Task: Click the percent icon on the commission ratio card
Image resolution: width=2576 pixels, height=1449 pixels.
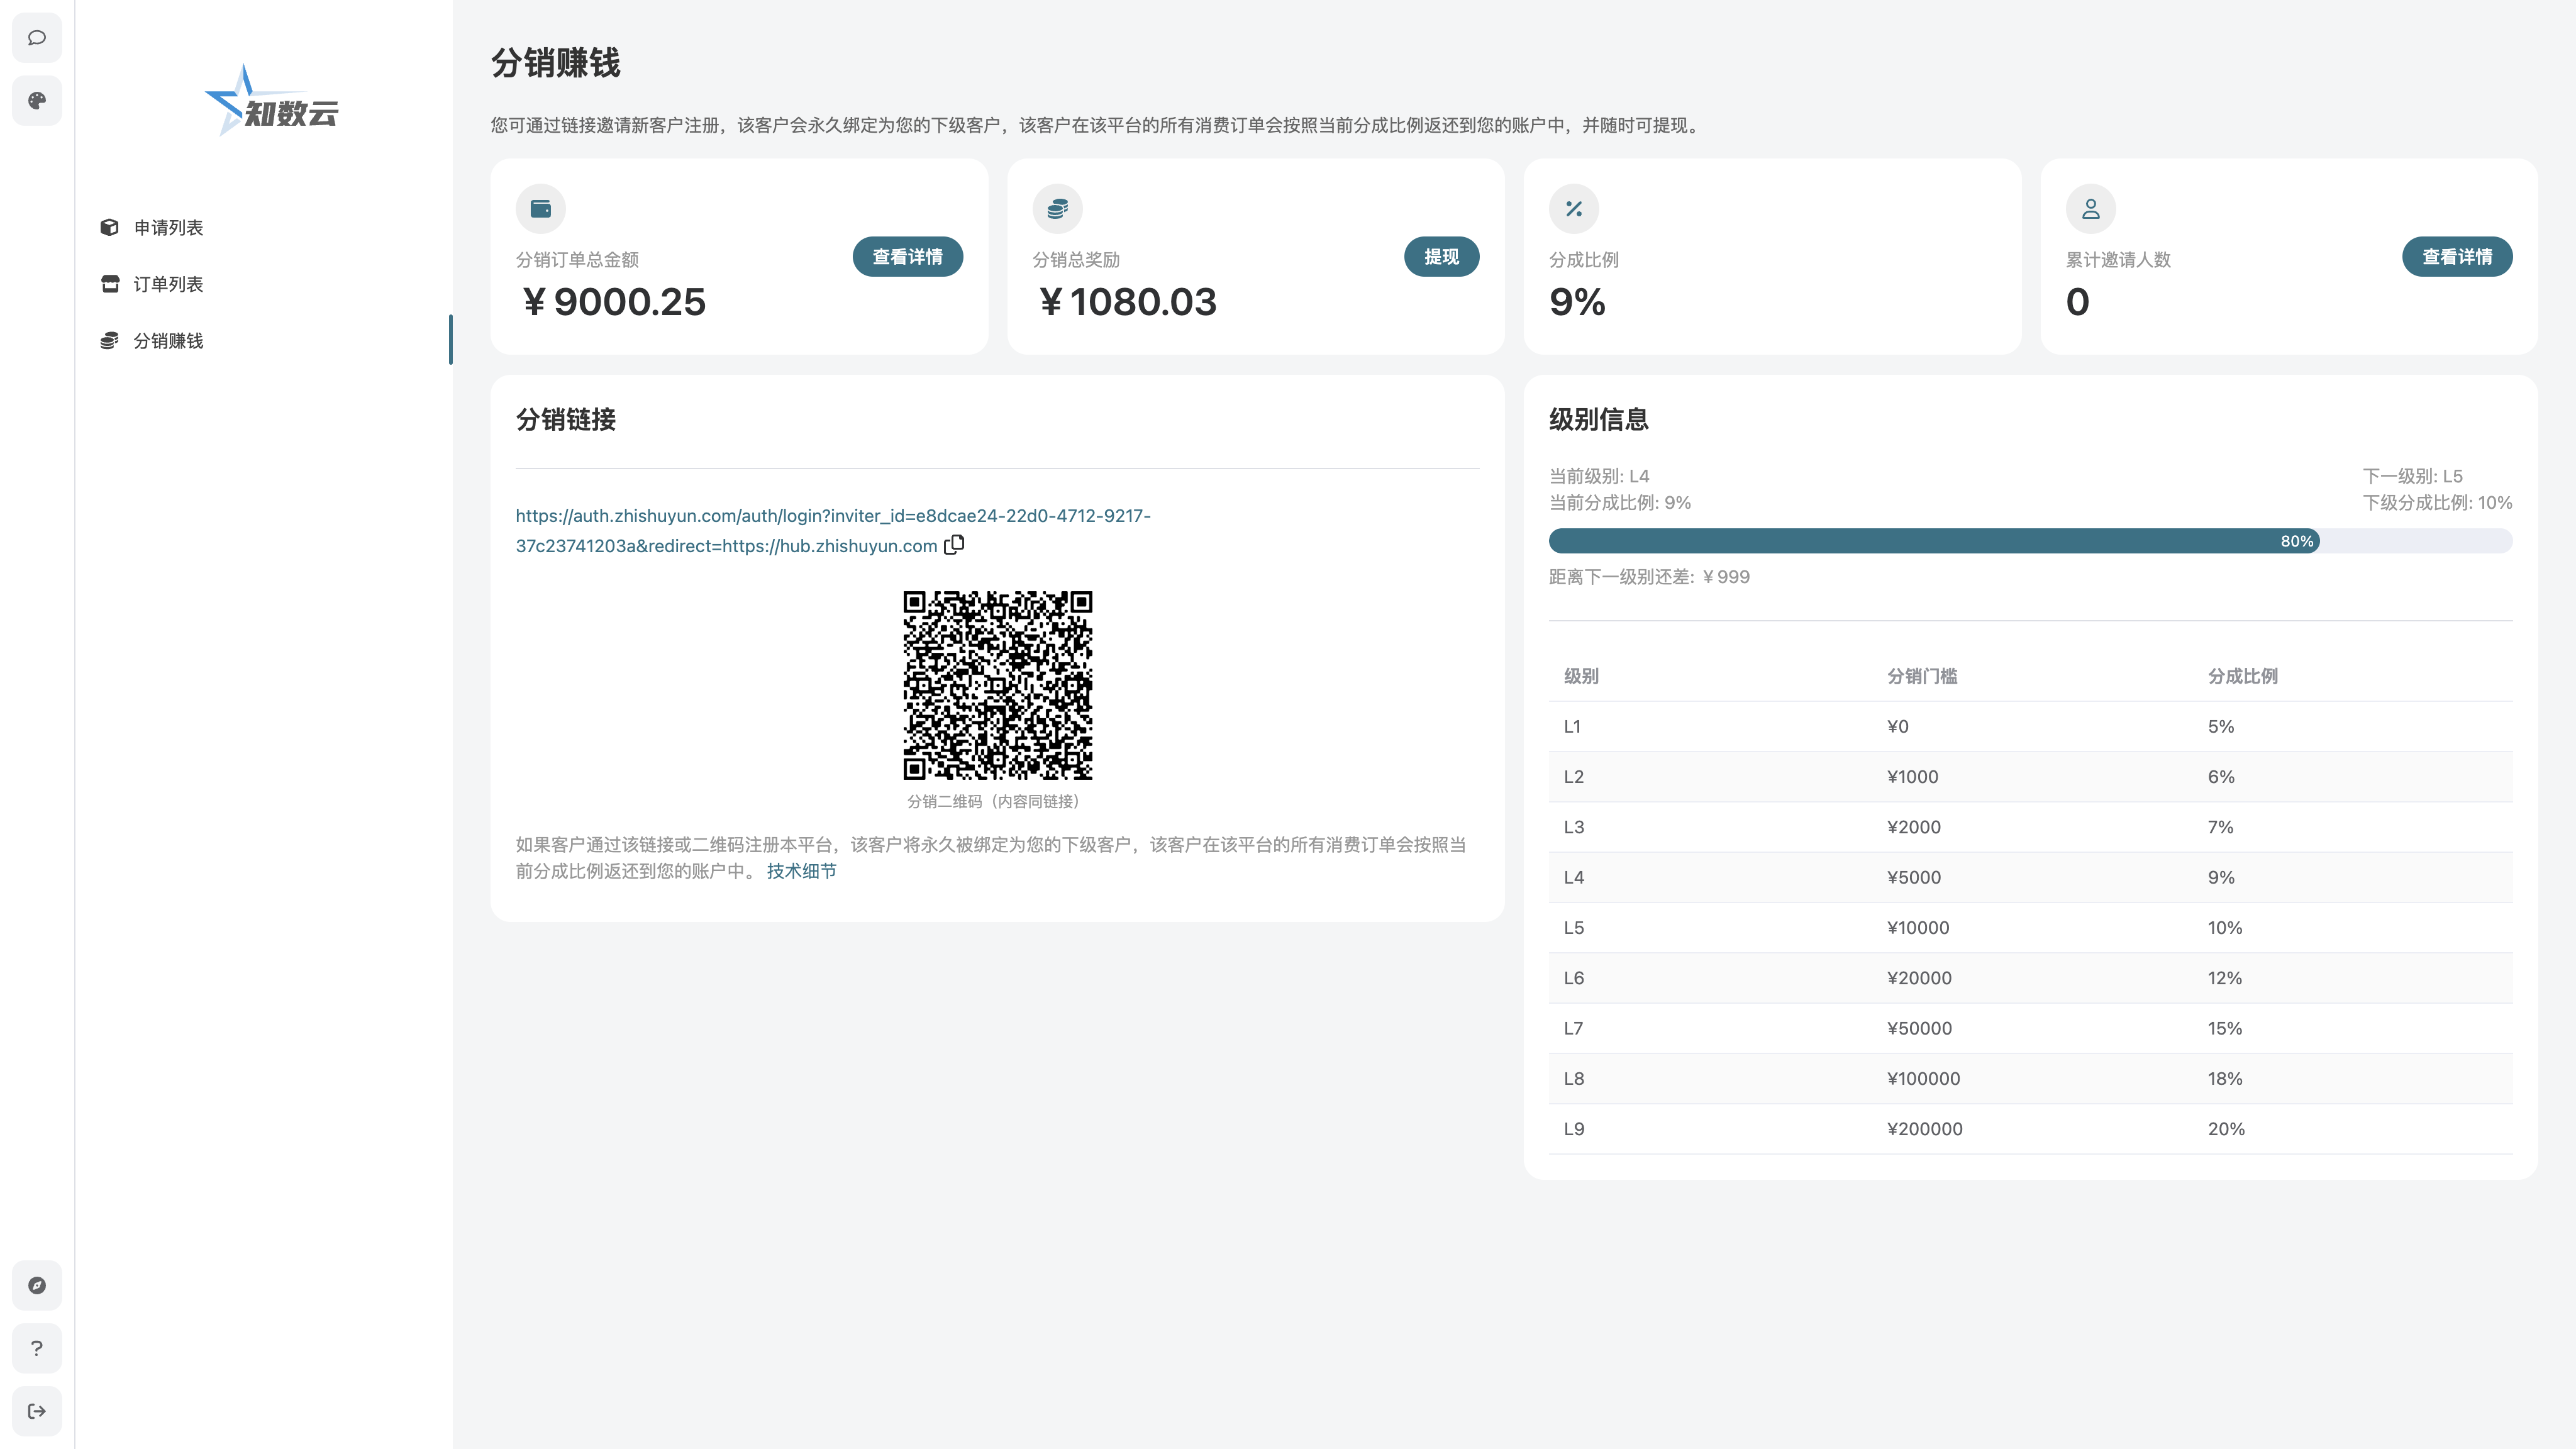Action: tap(1574, 209)
